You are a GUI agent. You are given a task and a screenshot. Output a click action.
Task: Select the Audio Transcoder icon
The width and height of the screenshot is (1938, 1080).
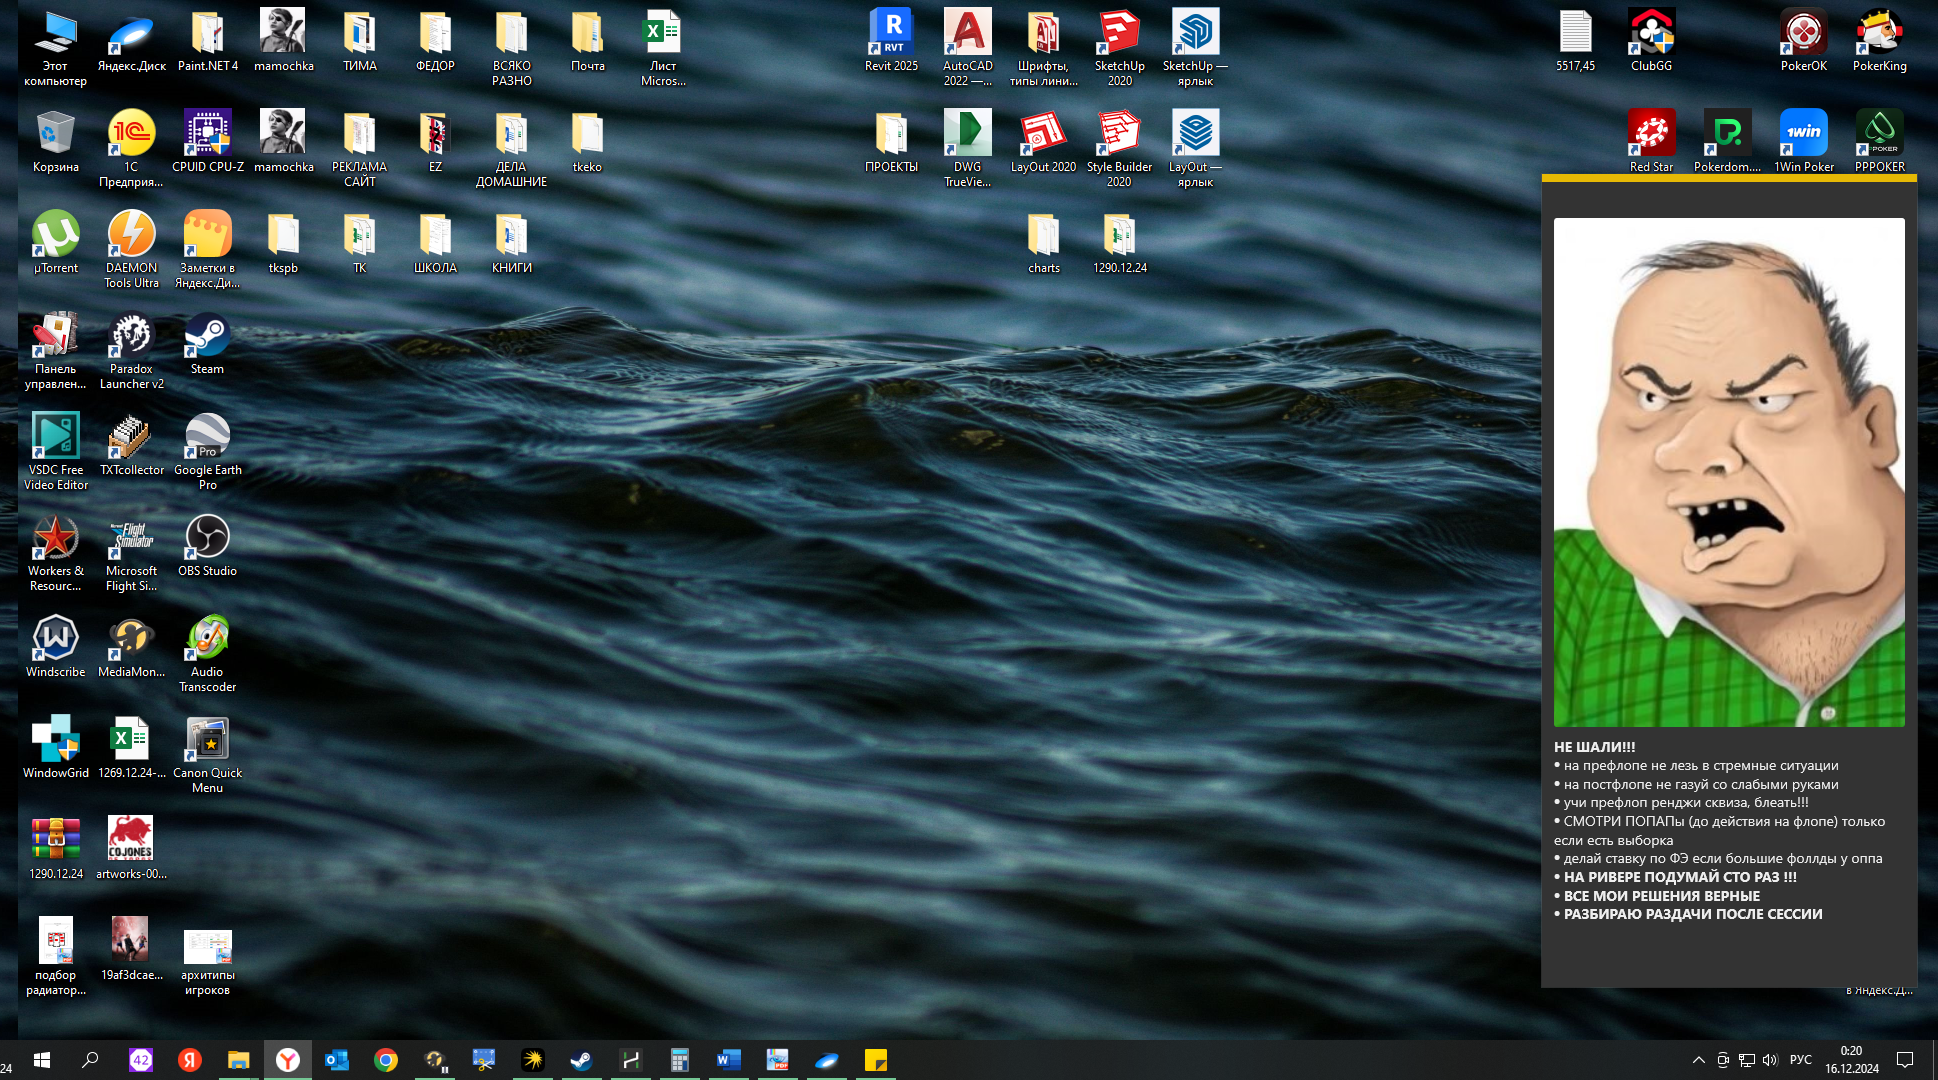pyautogui.click(x=207, y=654)
